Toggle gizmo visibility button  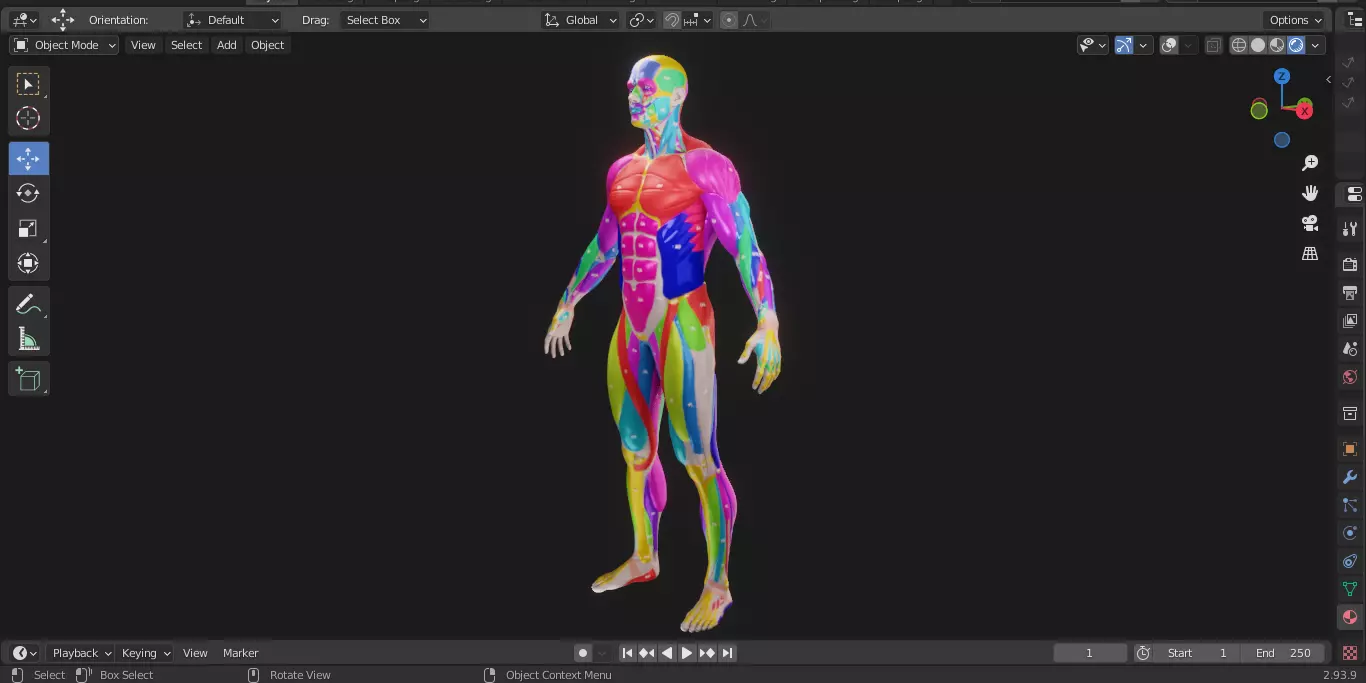pyautogui.click(x=1124, y=45)
